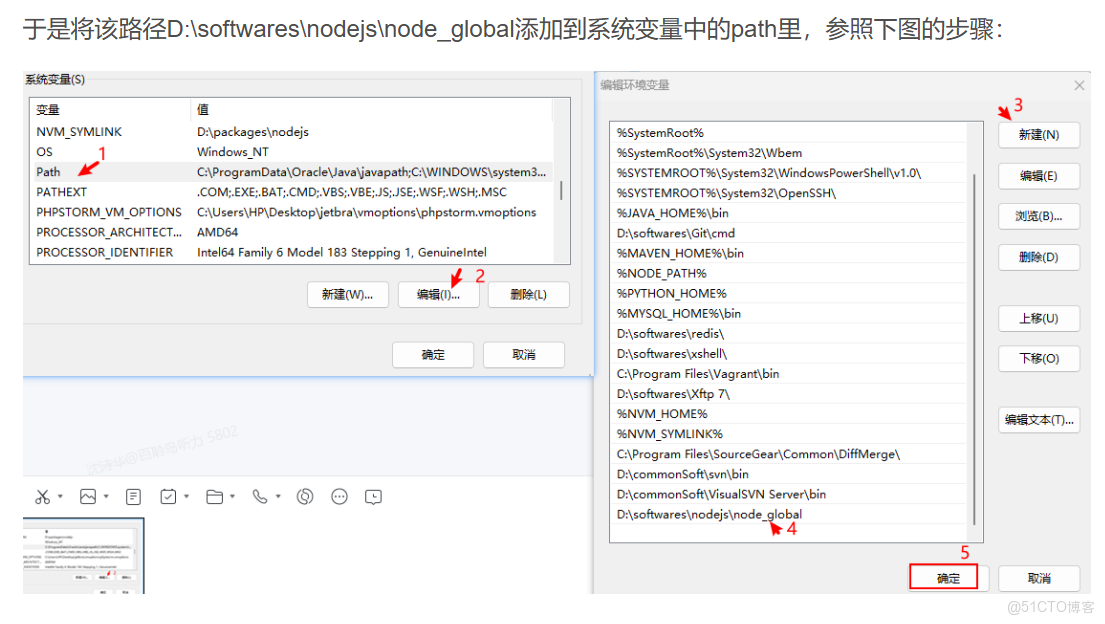Select the Path variable row
The width and height of the screenshot is (1105, 624).
pos(48,171)
